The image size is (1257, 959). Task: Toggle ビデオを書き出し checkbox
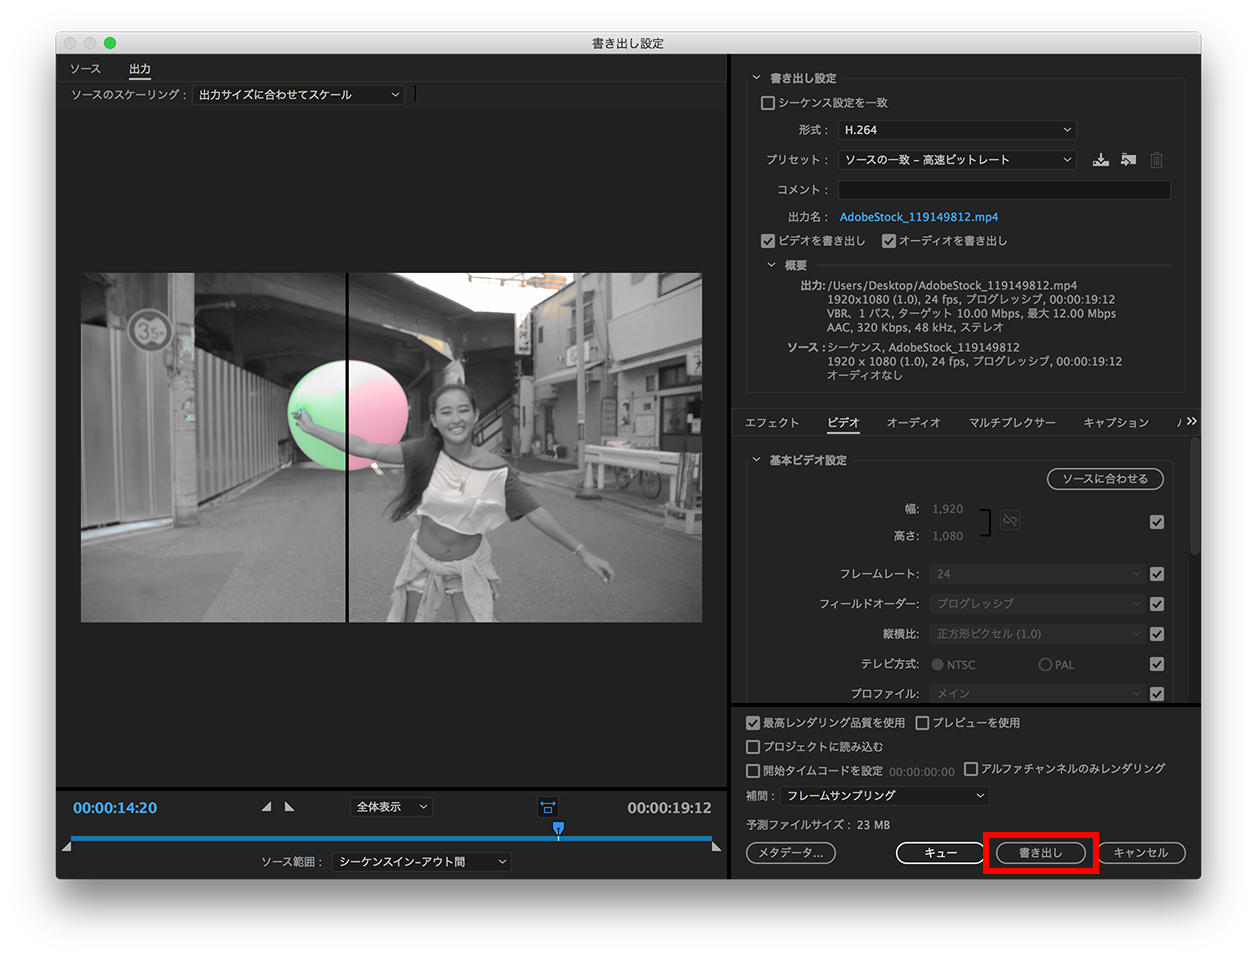768,241
